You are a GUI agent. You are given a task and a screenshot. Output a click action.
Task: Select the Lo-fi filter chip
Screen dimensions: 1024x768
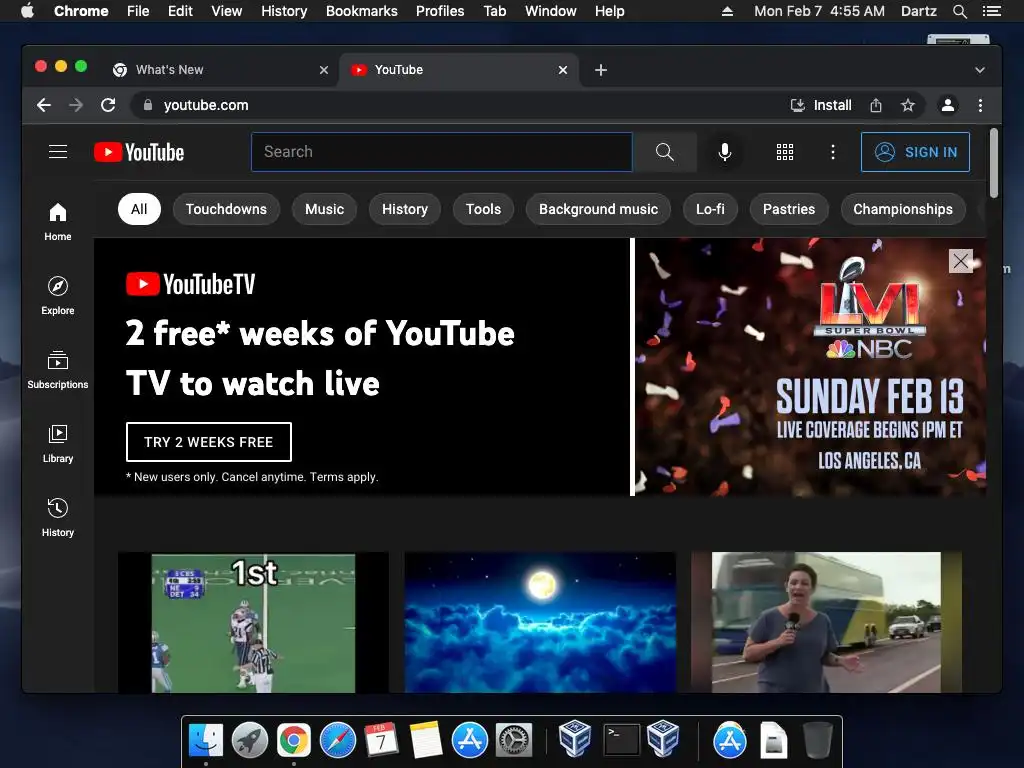click(x=710, y=209)
